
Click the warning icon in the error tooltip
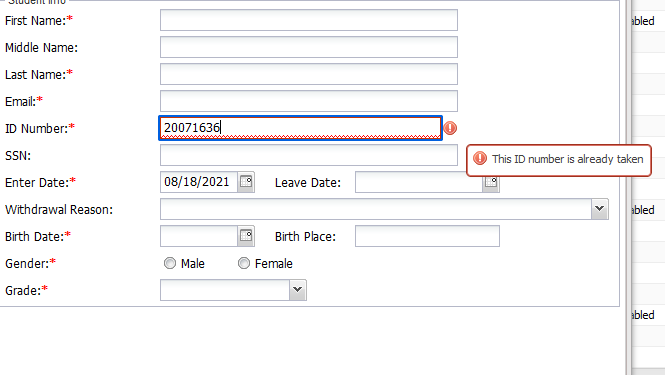[x=480, y=159]
